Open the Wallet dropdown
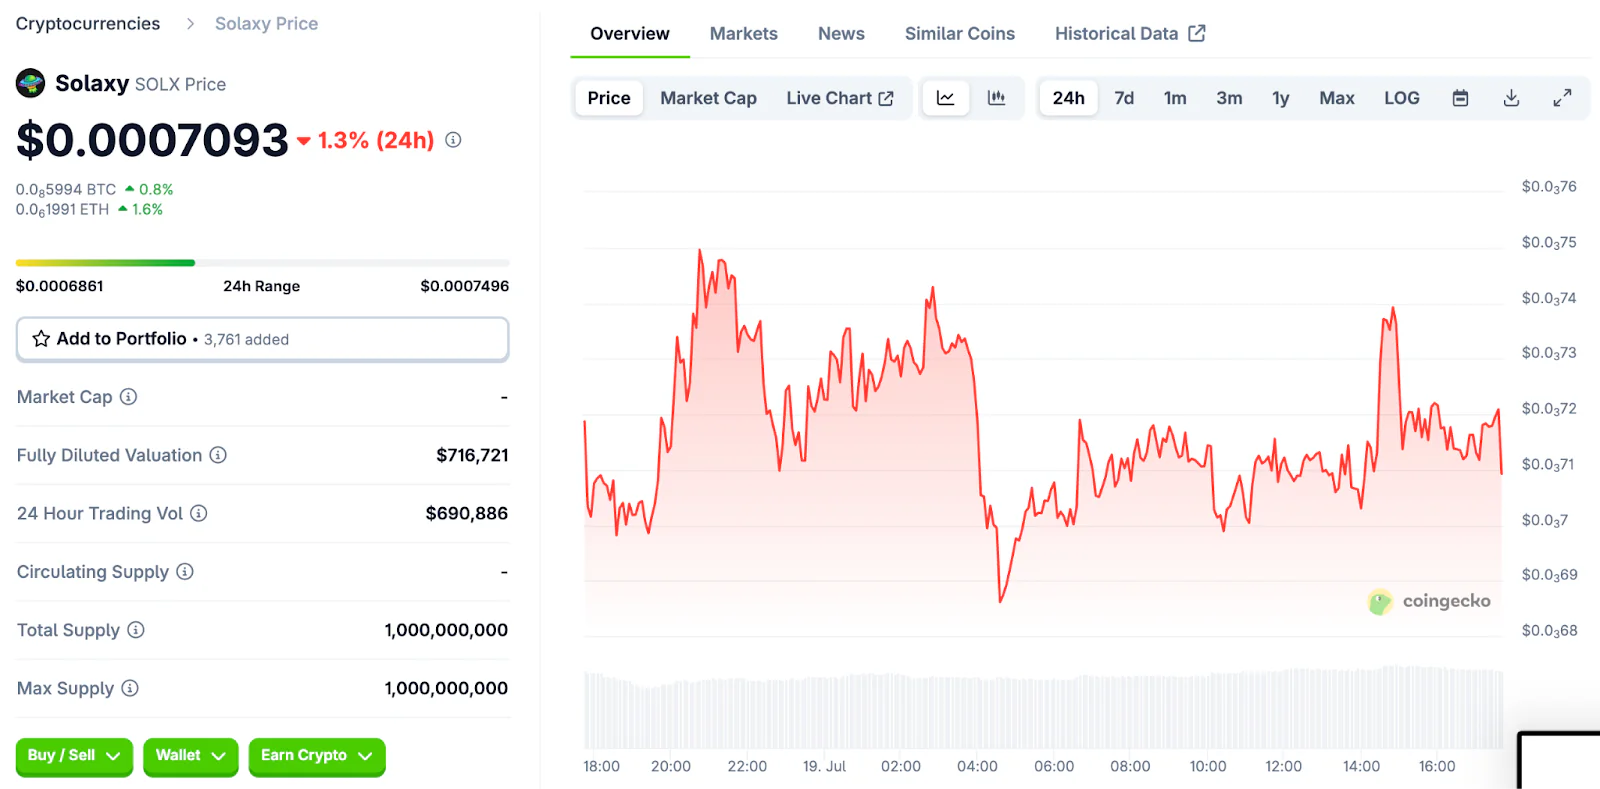 pyautogui.click(x=190, y=756)
